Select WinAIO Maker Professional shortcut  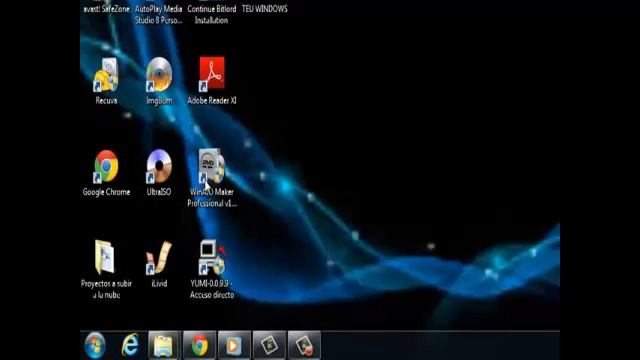[211, 178]
